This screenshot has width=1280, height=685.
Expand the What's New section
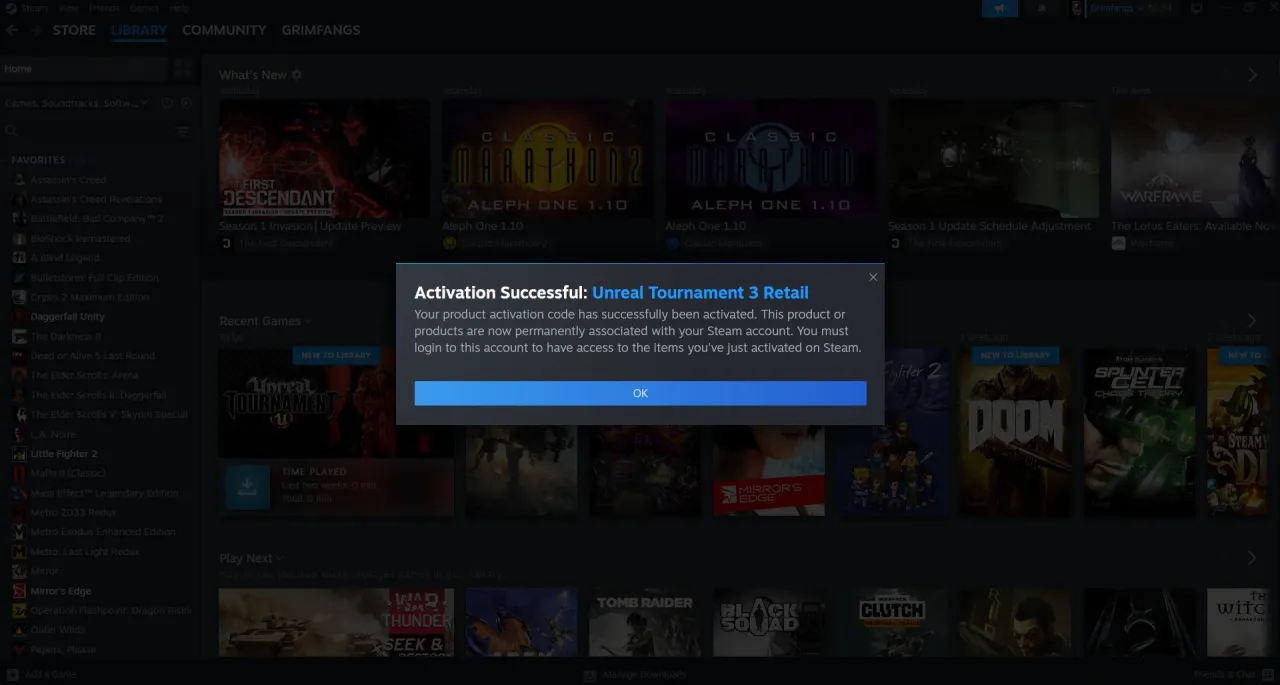(296, 74)
